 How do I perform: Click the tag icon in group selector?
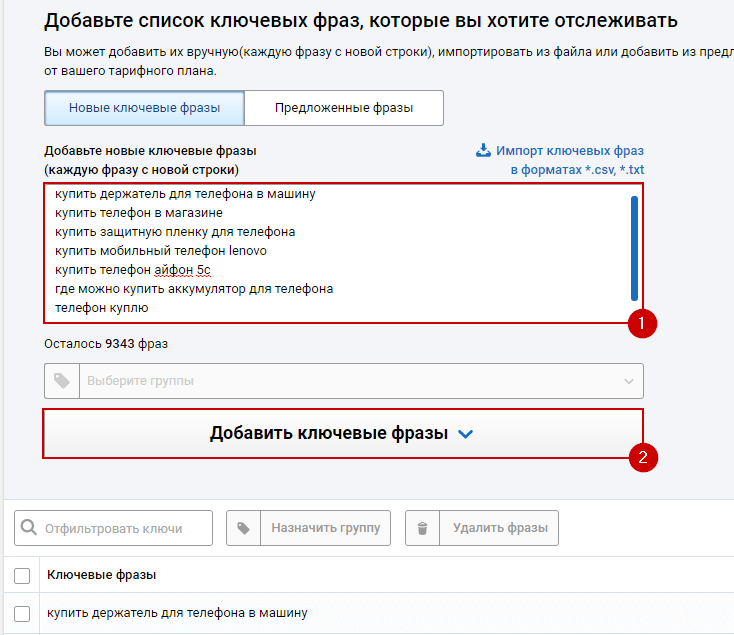(x=62, y=381)
